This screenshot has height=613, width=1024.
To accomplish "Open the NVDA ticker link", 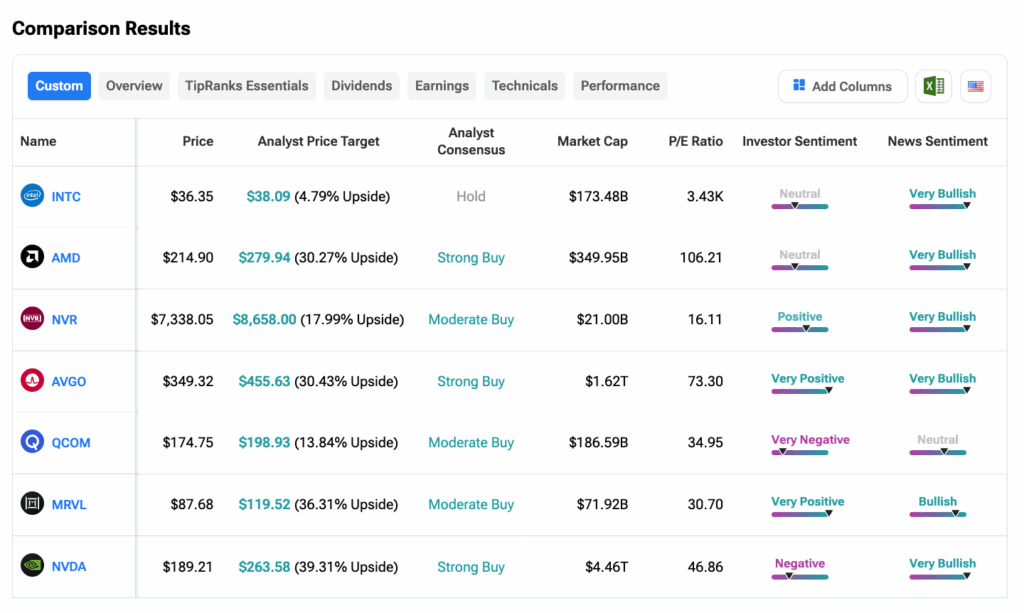I will tap(69, 566).
